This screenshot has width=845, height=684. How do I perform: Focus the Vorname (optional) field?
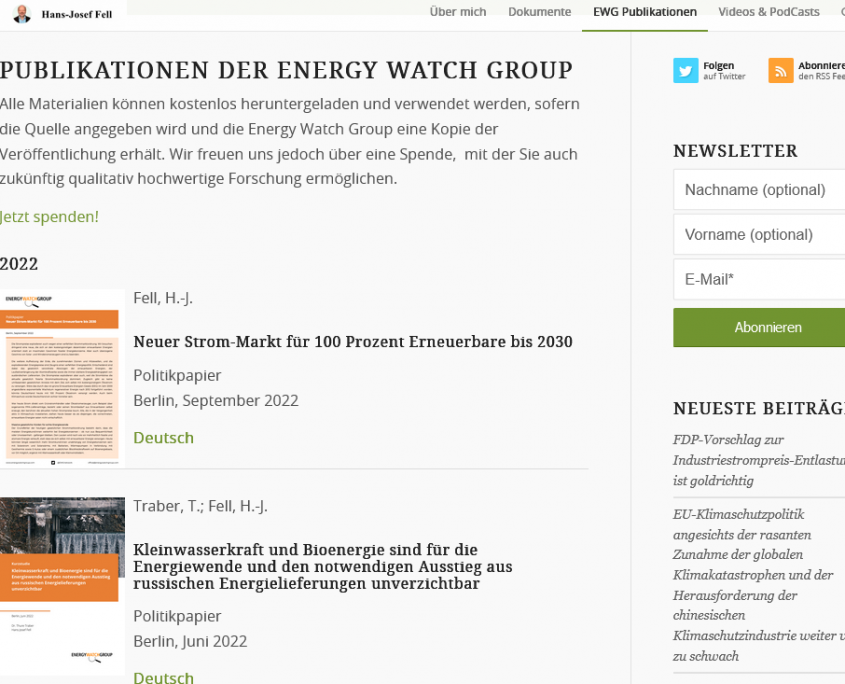pyautogui.click(x=760, y=235)
